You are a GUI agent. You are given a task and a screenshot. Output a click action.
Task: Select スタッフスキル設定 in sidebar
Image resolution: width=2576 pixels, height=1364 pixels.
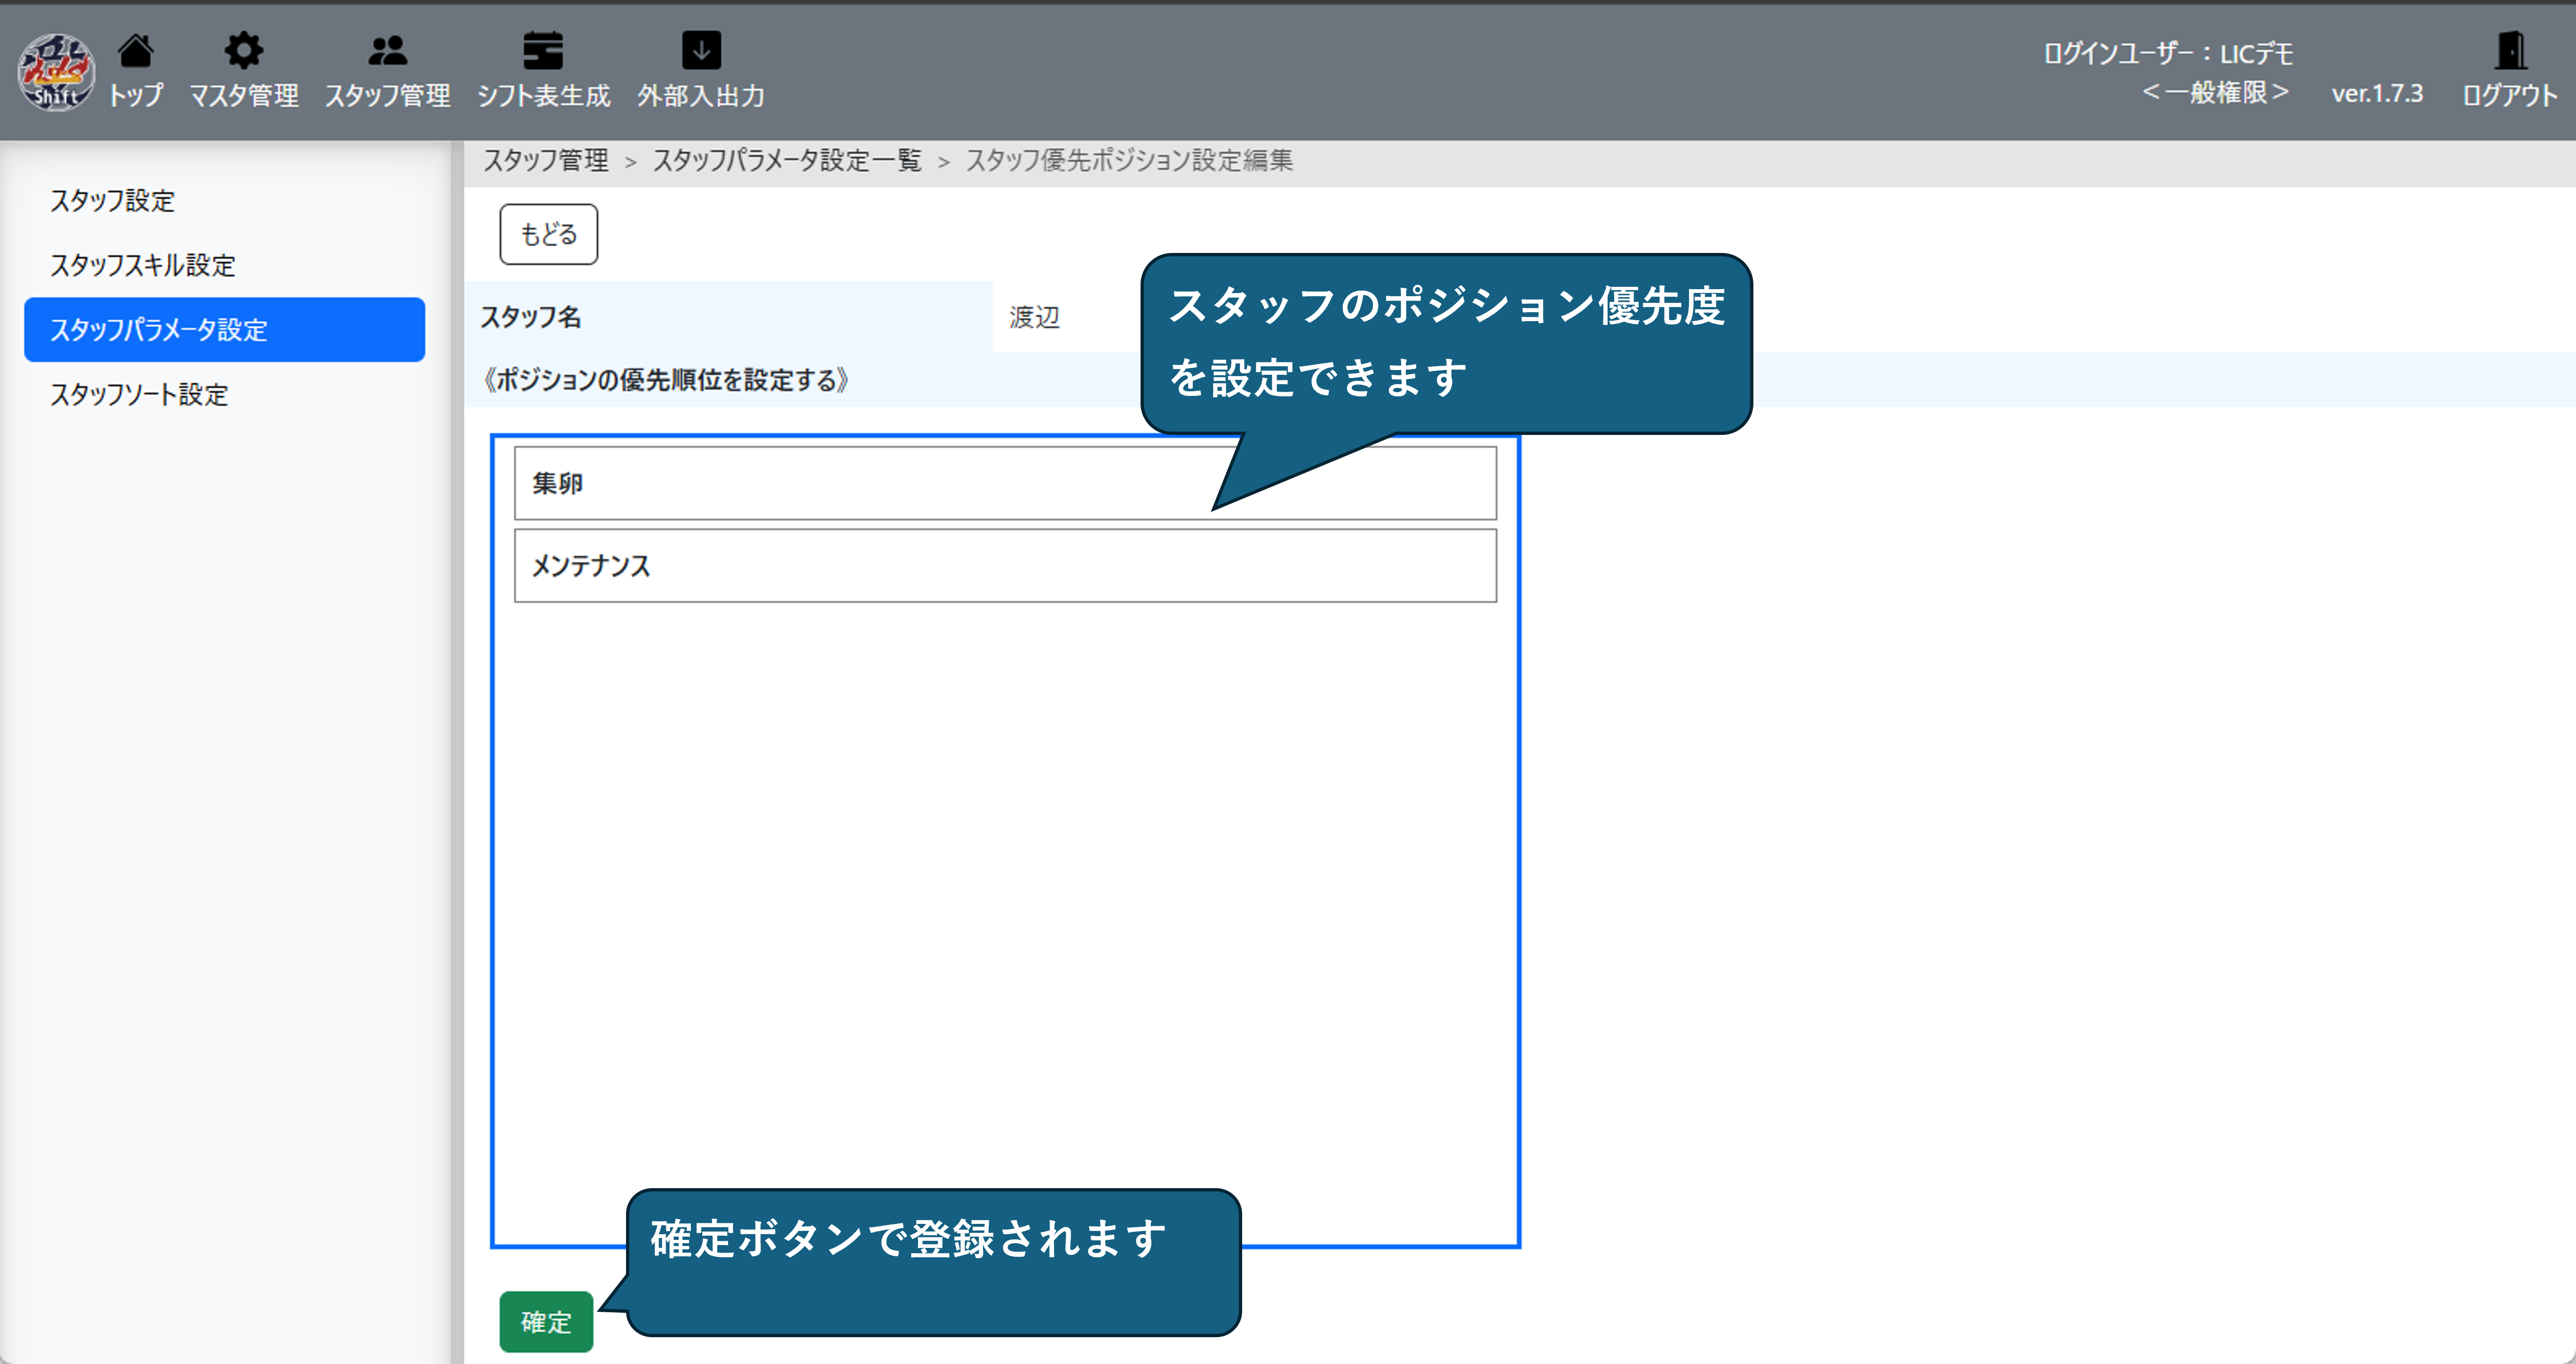[x=143, y=265]
